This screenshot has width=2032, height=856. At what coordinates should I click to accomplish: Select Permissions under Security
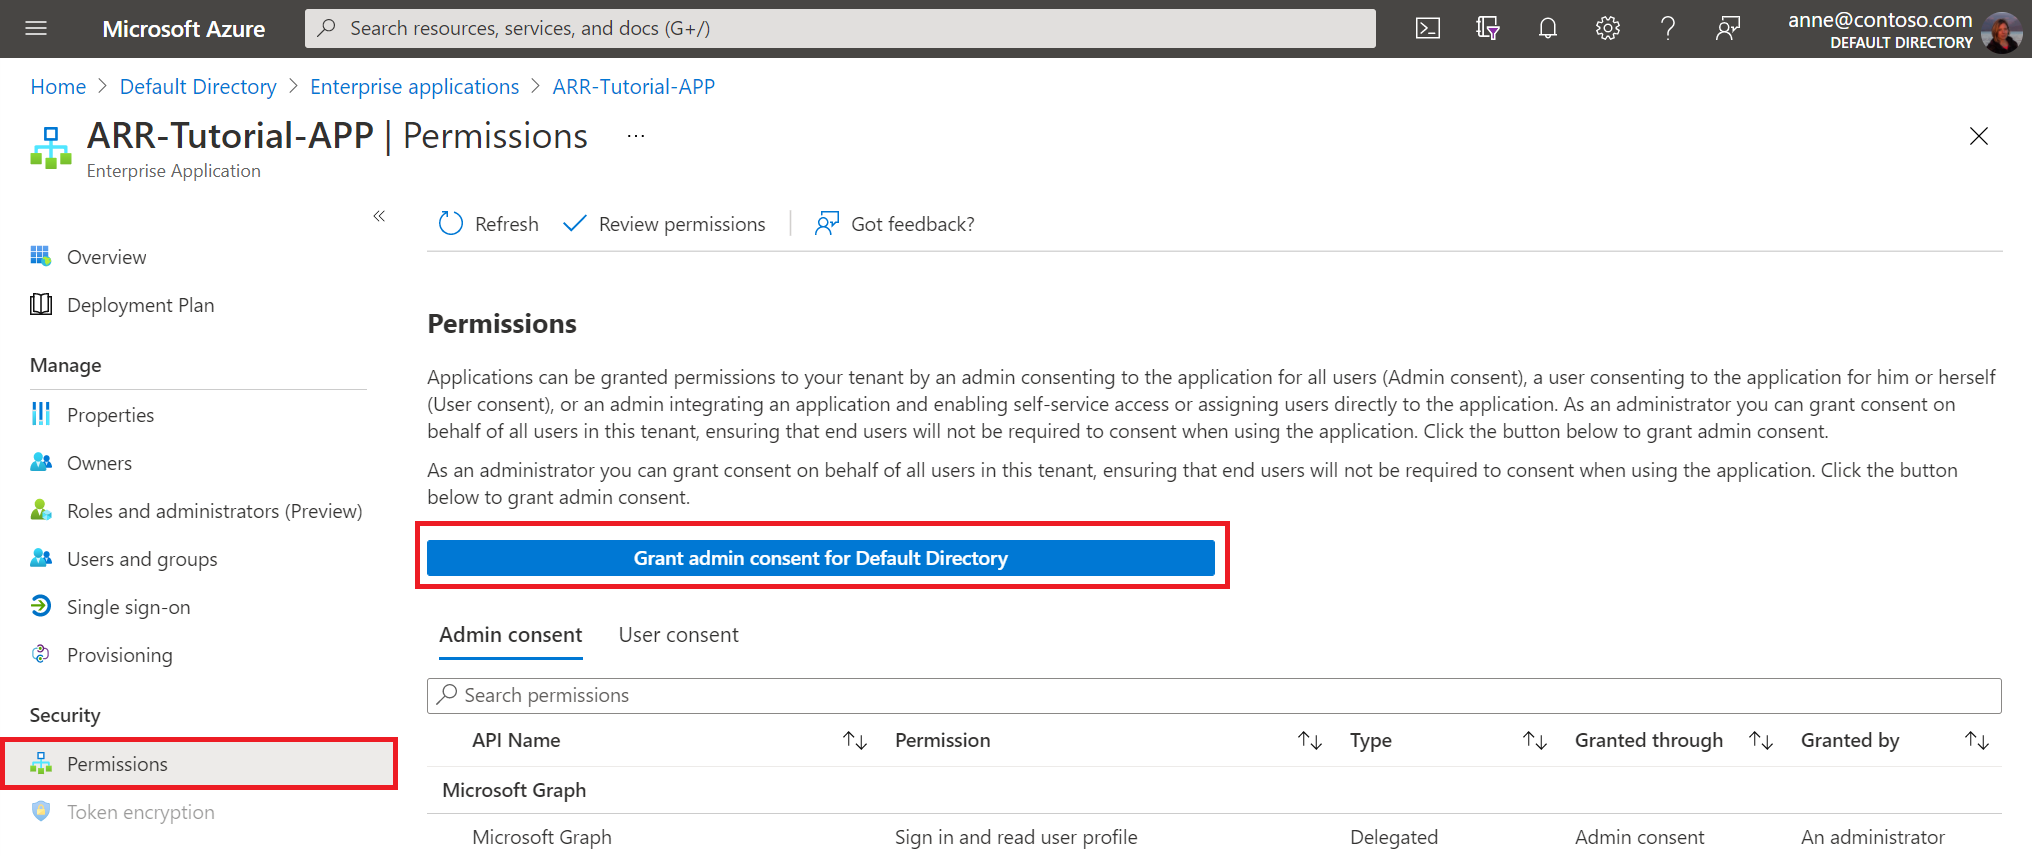click(x=200, y=764)
